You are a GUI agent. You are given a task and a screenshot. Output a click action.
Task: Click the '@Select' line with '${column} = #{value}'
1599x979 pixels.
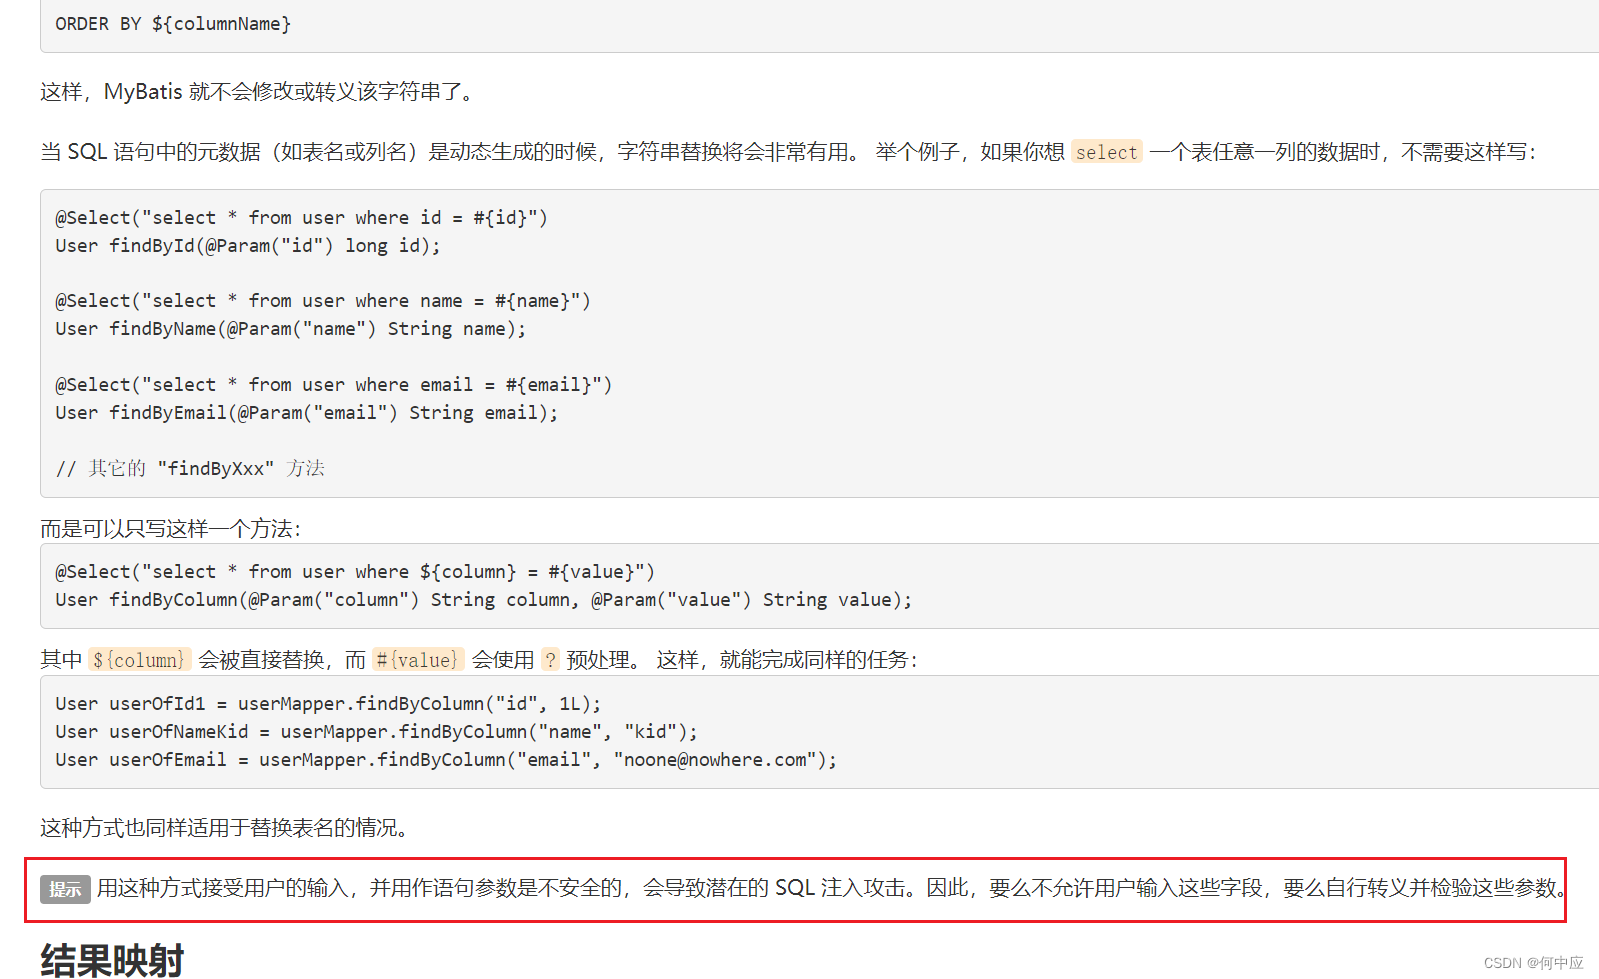[x=355, y=572]
